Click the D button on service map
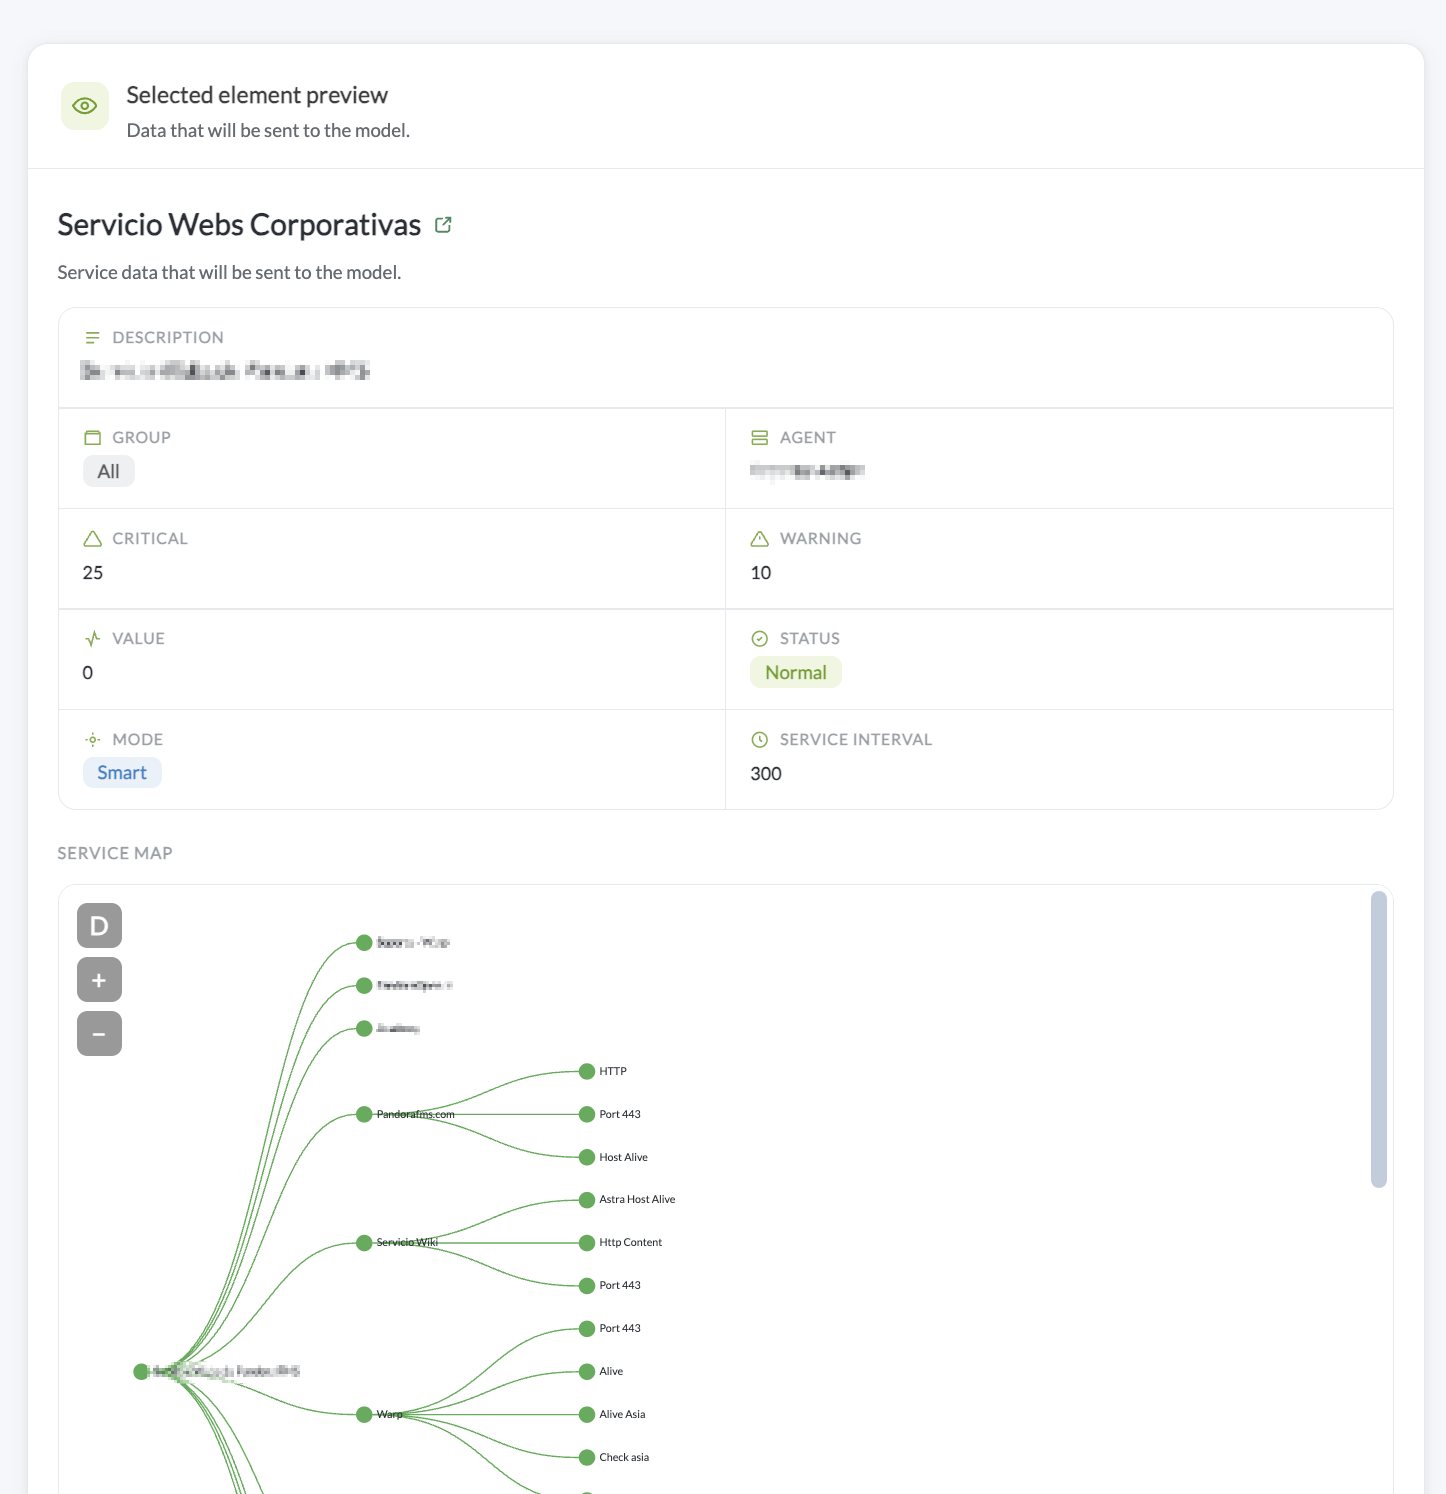The image size is (1446, 1494). [x=99, y=926]
